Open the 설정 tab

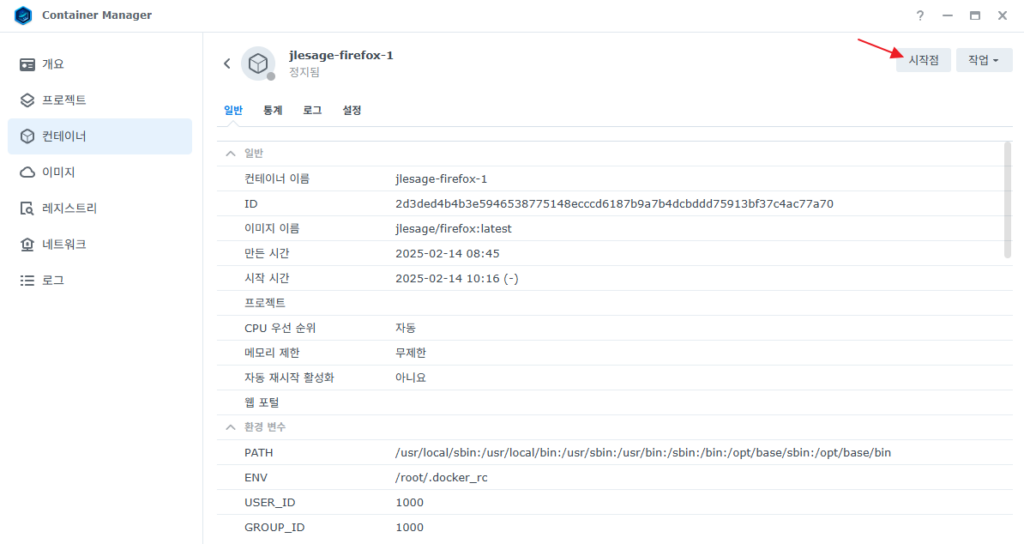(x=351, y=110)
